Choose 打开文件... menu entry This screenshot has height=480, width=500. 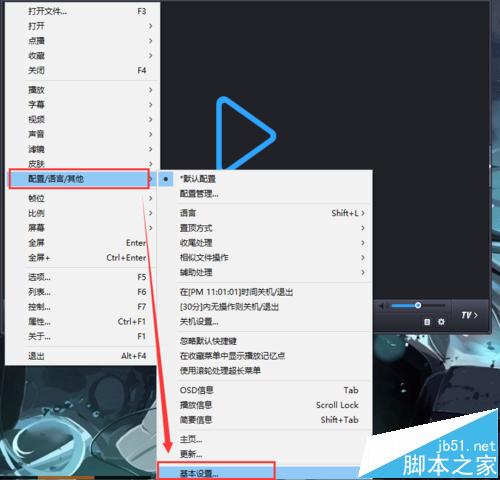[x=83, y=11]
